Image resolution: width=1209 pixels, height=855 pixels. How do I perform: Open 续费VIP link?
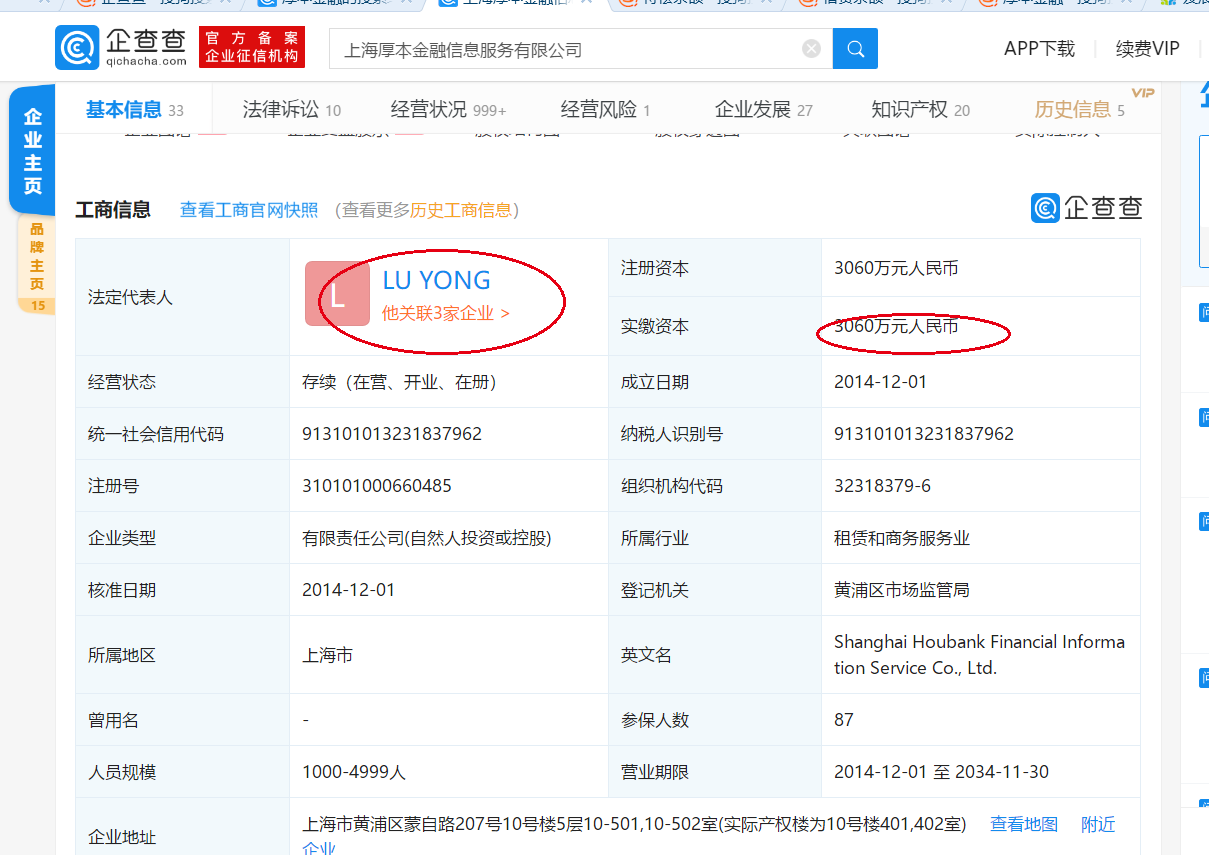[x=1147, y=49]
